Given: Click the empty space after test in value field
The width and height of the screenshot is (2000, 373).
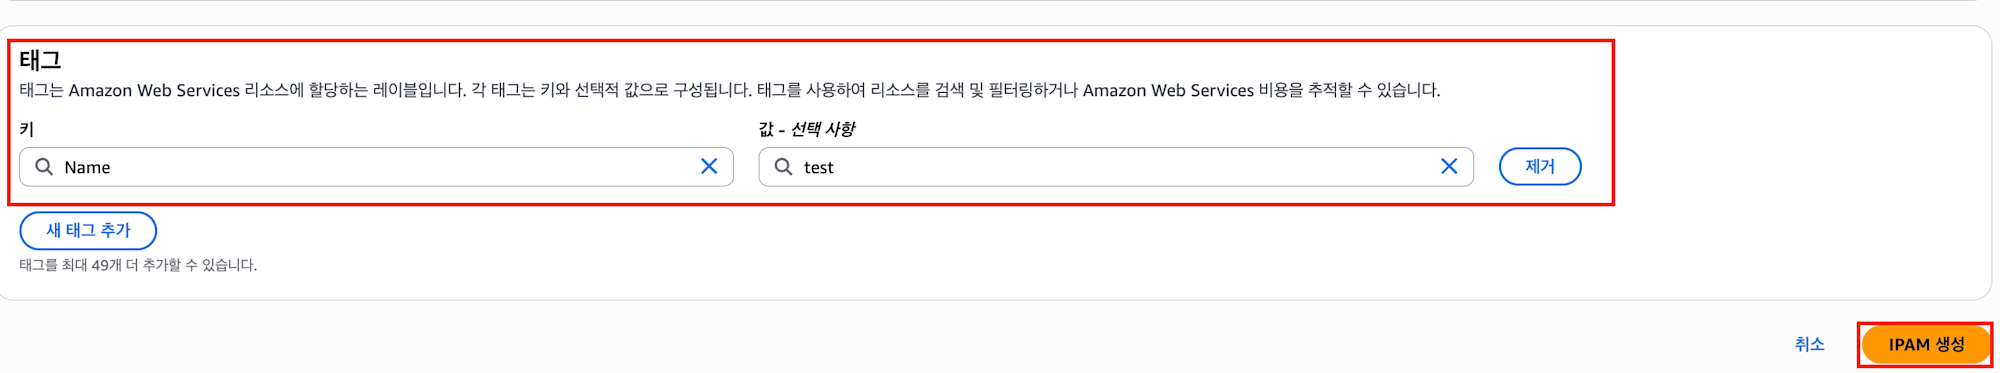Looking at the screenshot, I should click(1130, 167).
